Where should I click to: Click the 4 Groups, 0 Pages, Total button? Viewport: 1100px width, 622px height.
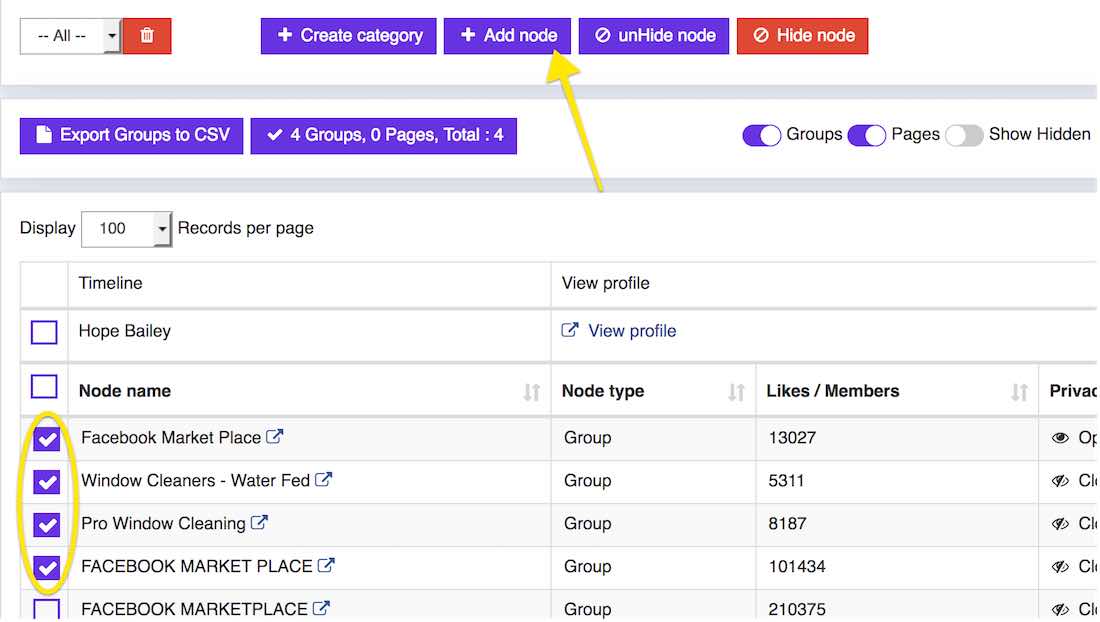click(384, 135)
